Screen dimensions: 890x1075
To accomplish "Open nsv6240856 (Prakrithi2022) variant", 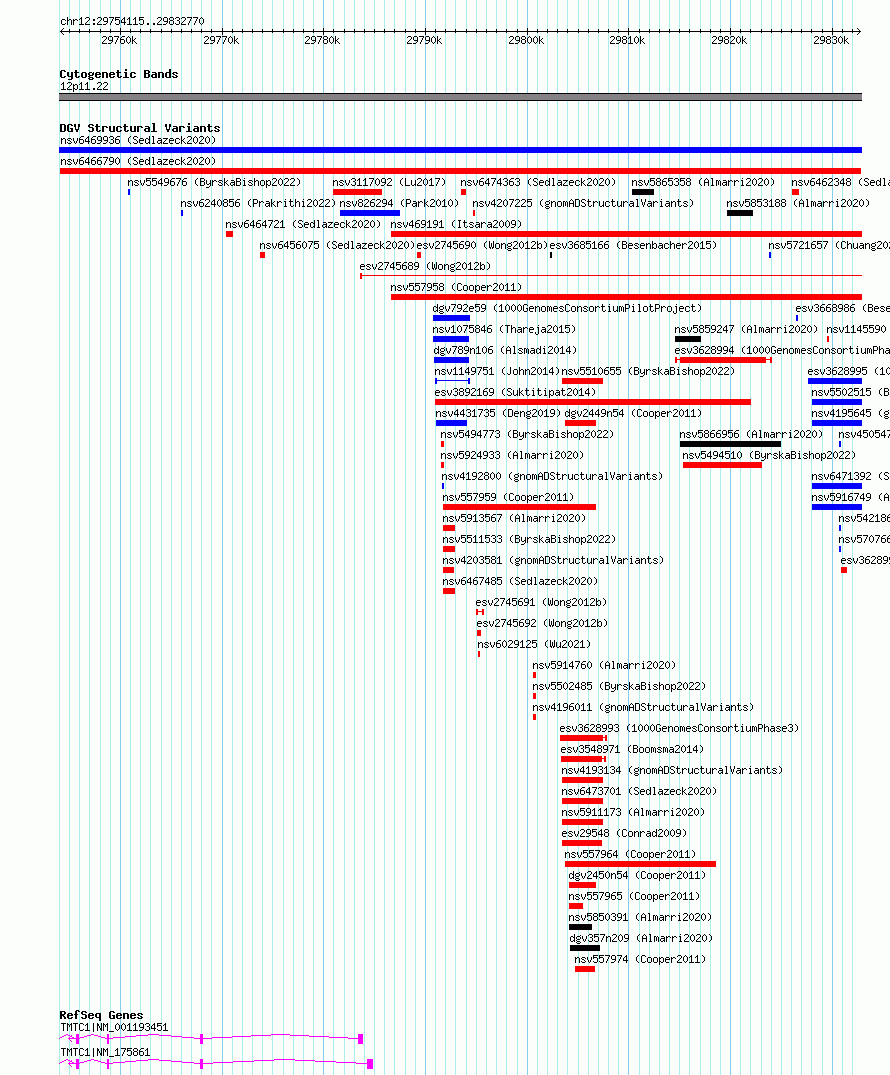I will [258, 204].
